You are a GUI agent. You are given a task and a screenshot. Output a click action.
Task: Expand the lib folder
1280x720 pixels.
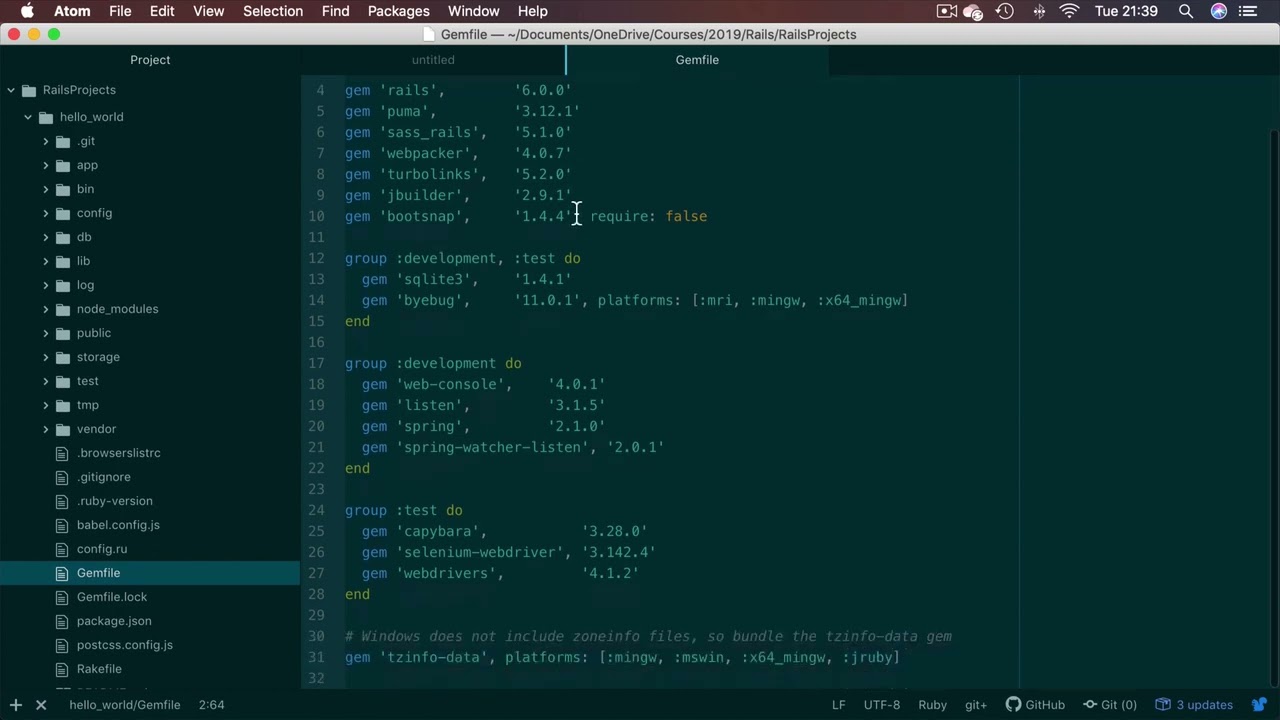[x=45, y=261]
